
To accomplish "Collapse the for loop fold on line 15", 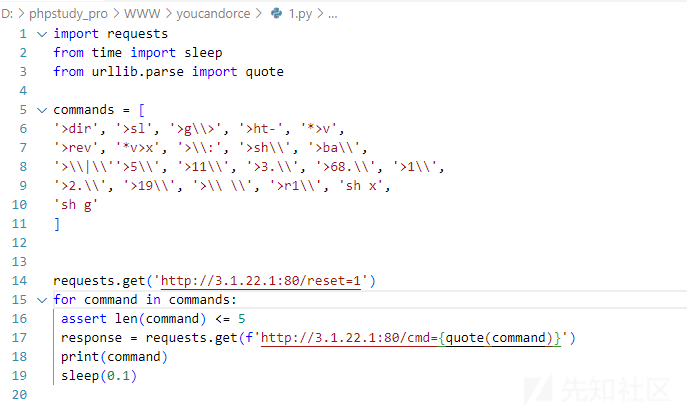I will [42, 300].
